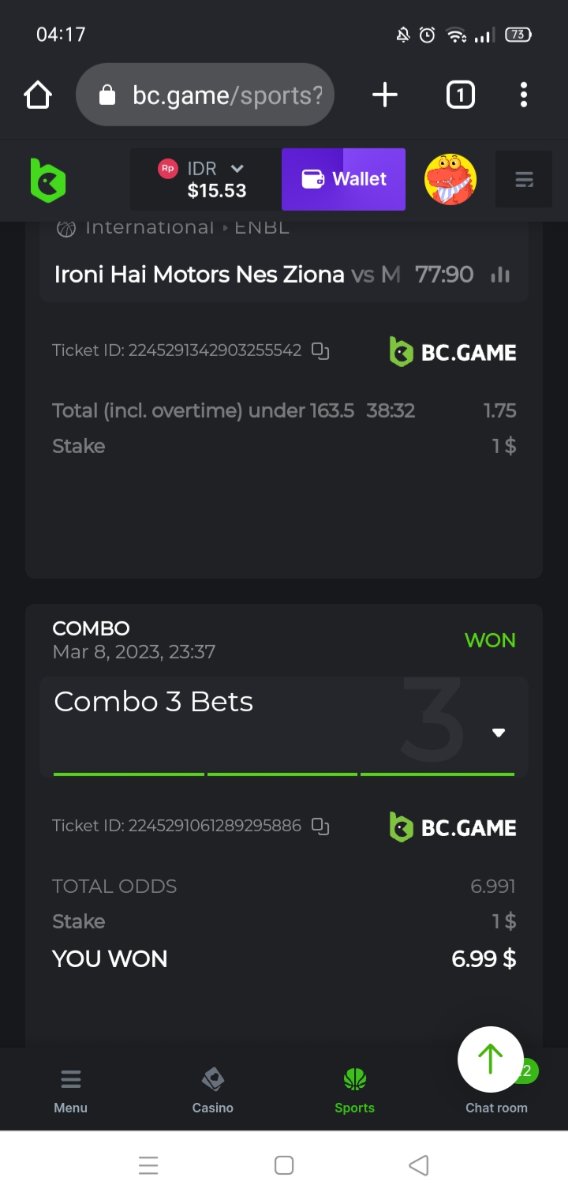Open the tab switcher showing 1 tab

[460, 95]
